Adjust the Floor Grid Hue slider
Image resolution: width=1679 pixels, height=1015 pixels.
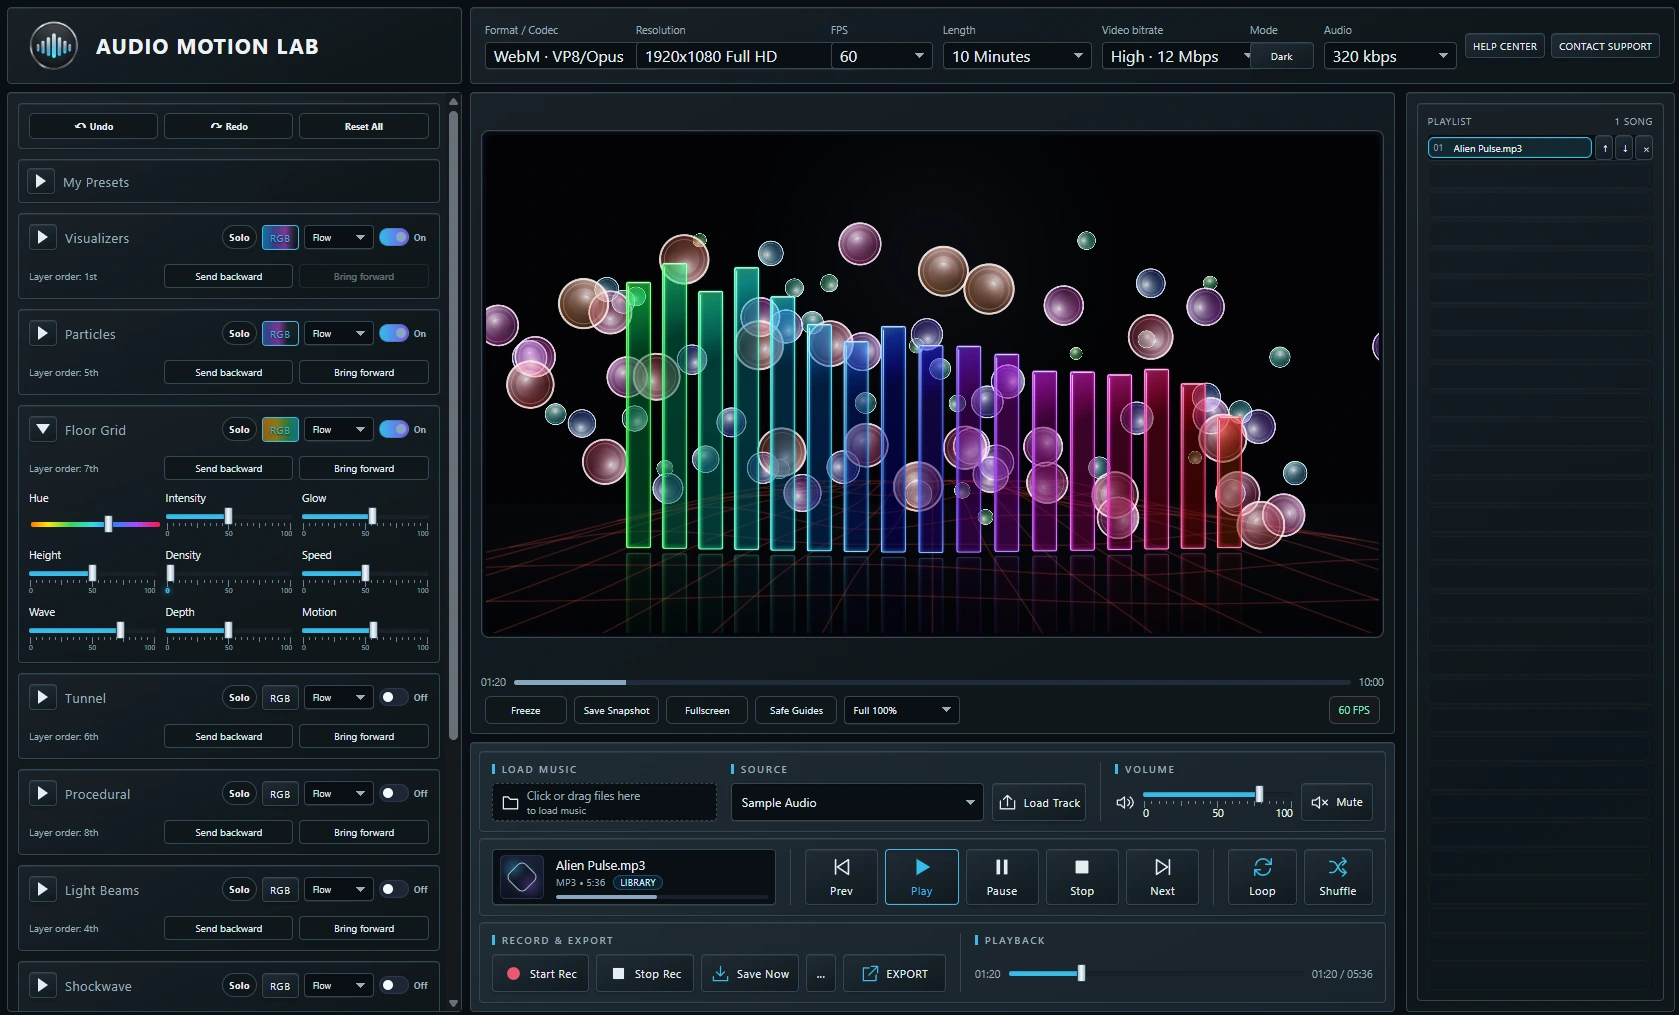pos(94,523)
